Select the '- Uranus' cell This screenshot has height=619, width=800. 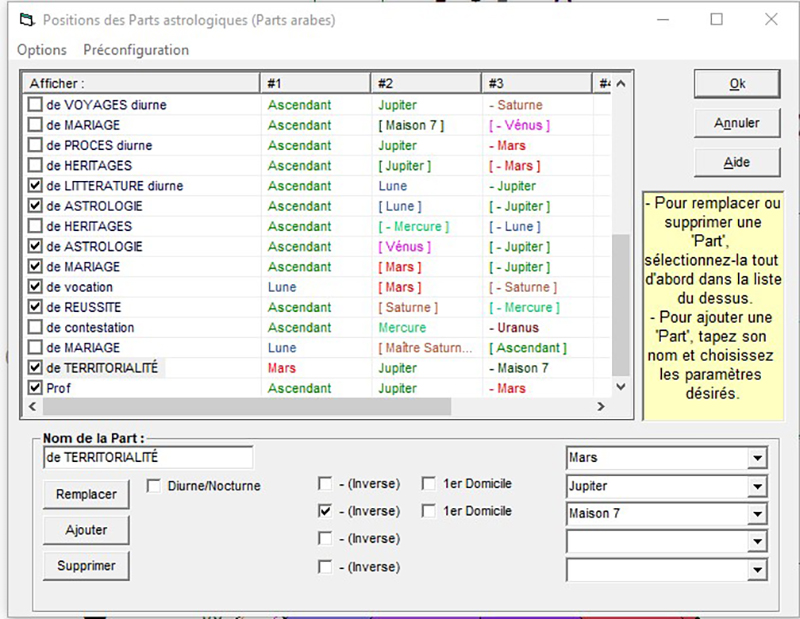(514, 328)
